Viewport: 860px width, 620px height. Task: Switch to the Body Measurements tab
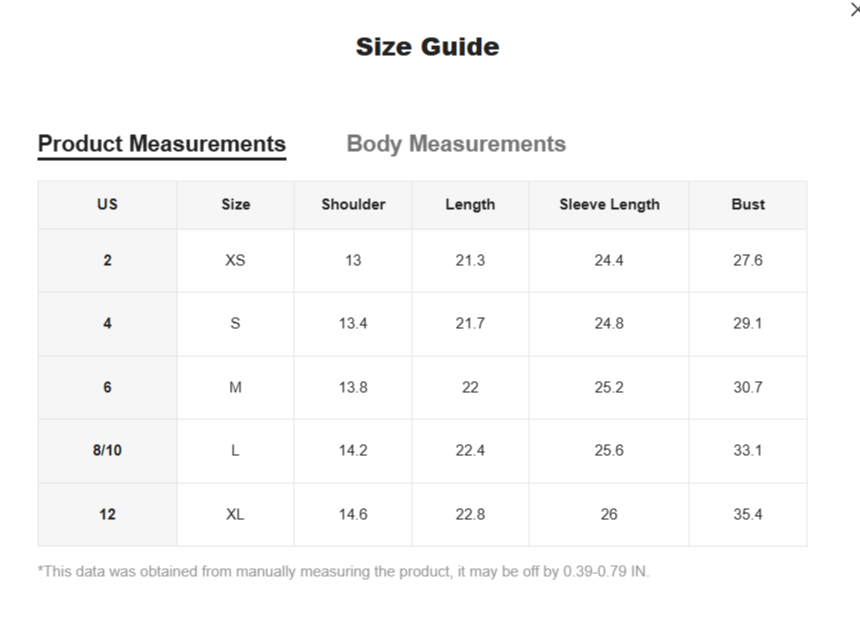click(x=456, y=144)
